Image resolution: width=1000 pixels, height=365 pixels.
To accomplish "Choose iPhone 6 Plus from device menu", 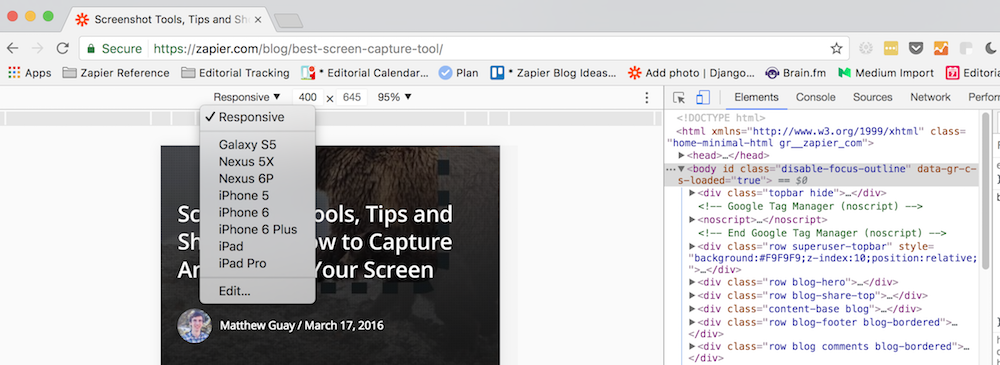I will [x=257, y=230].
